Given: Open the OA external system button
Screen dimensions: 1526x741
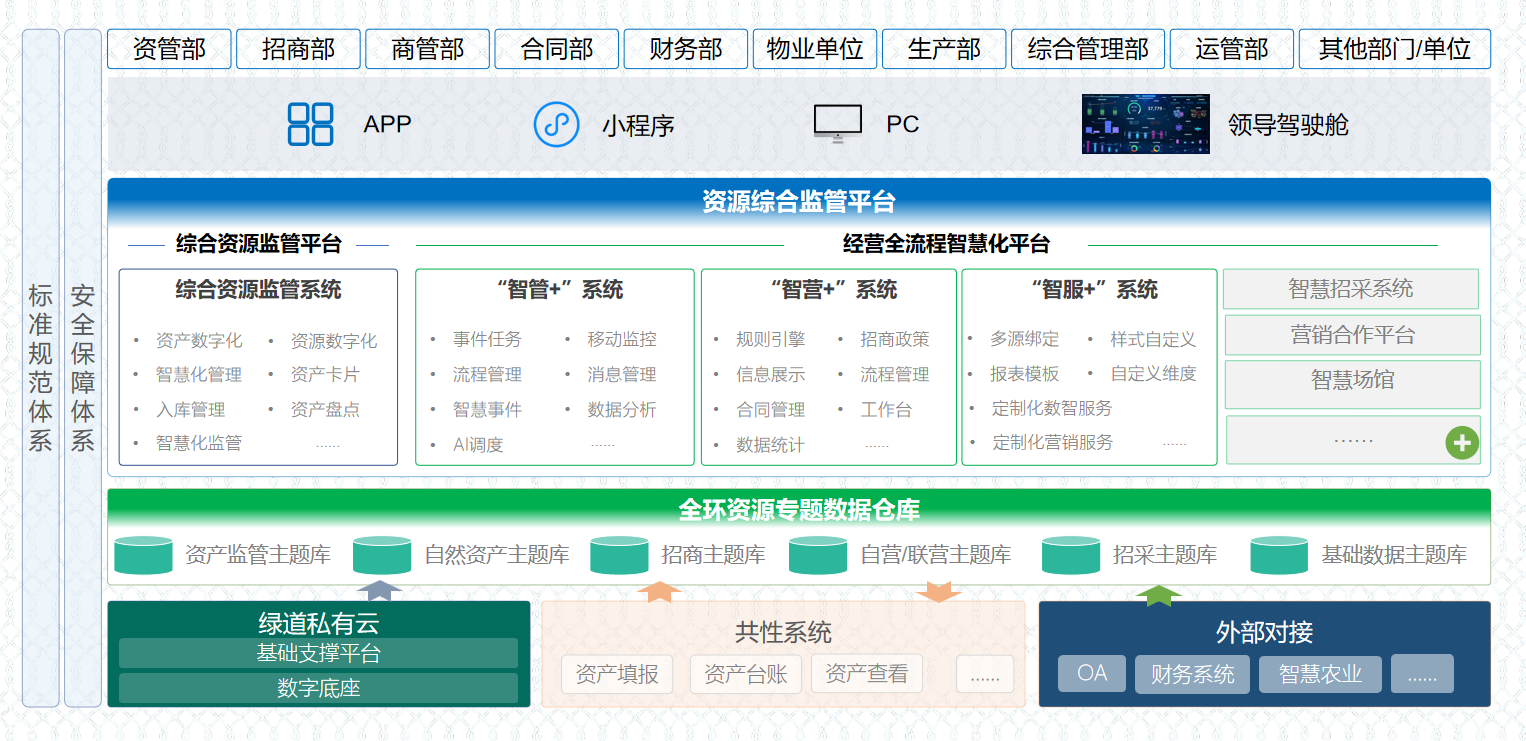Looking at the screenshot, I should 1092,674.
